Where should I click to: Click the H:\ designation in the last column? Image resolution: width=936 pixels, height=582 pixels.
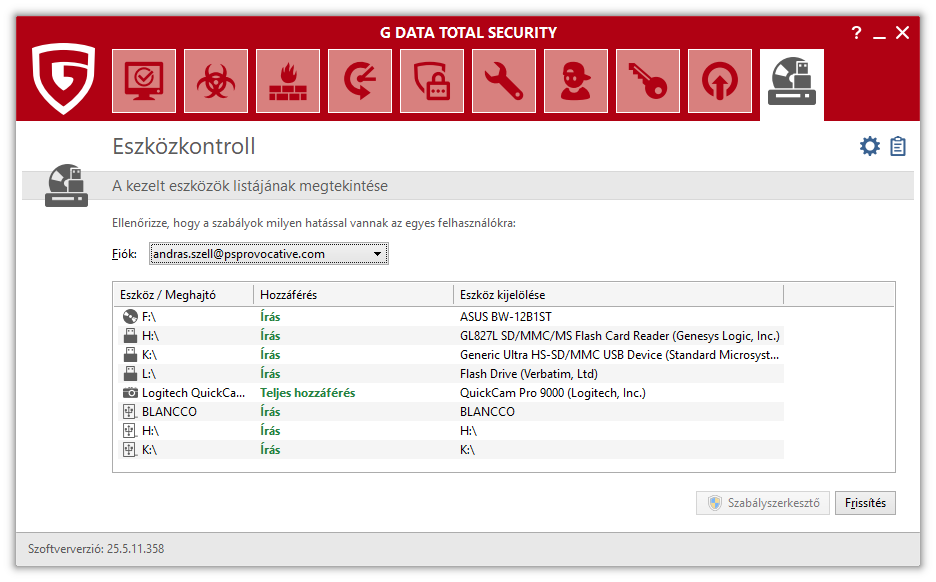point(468,431)
